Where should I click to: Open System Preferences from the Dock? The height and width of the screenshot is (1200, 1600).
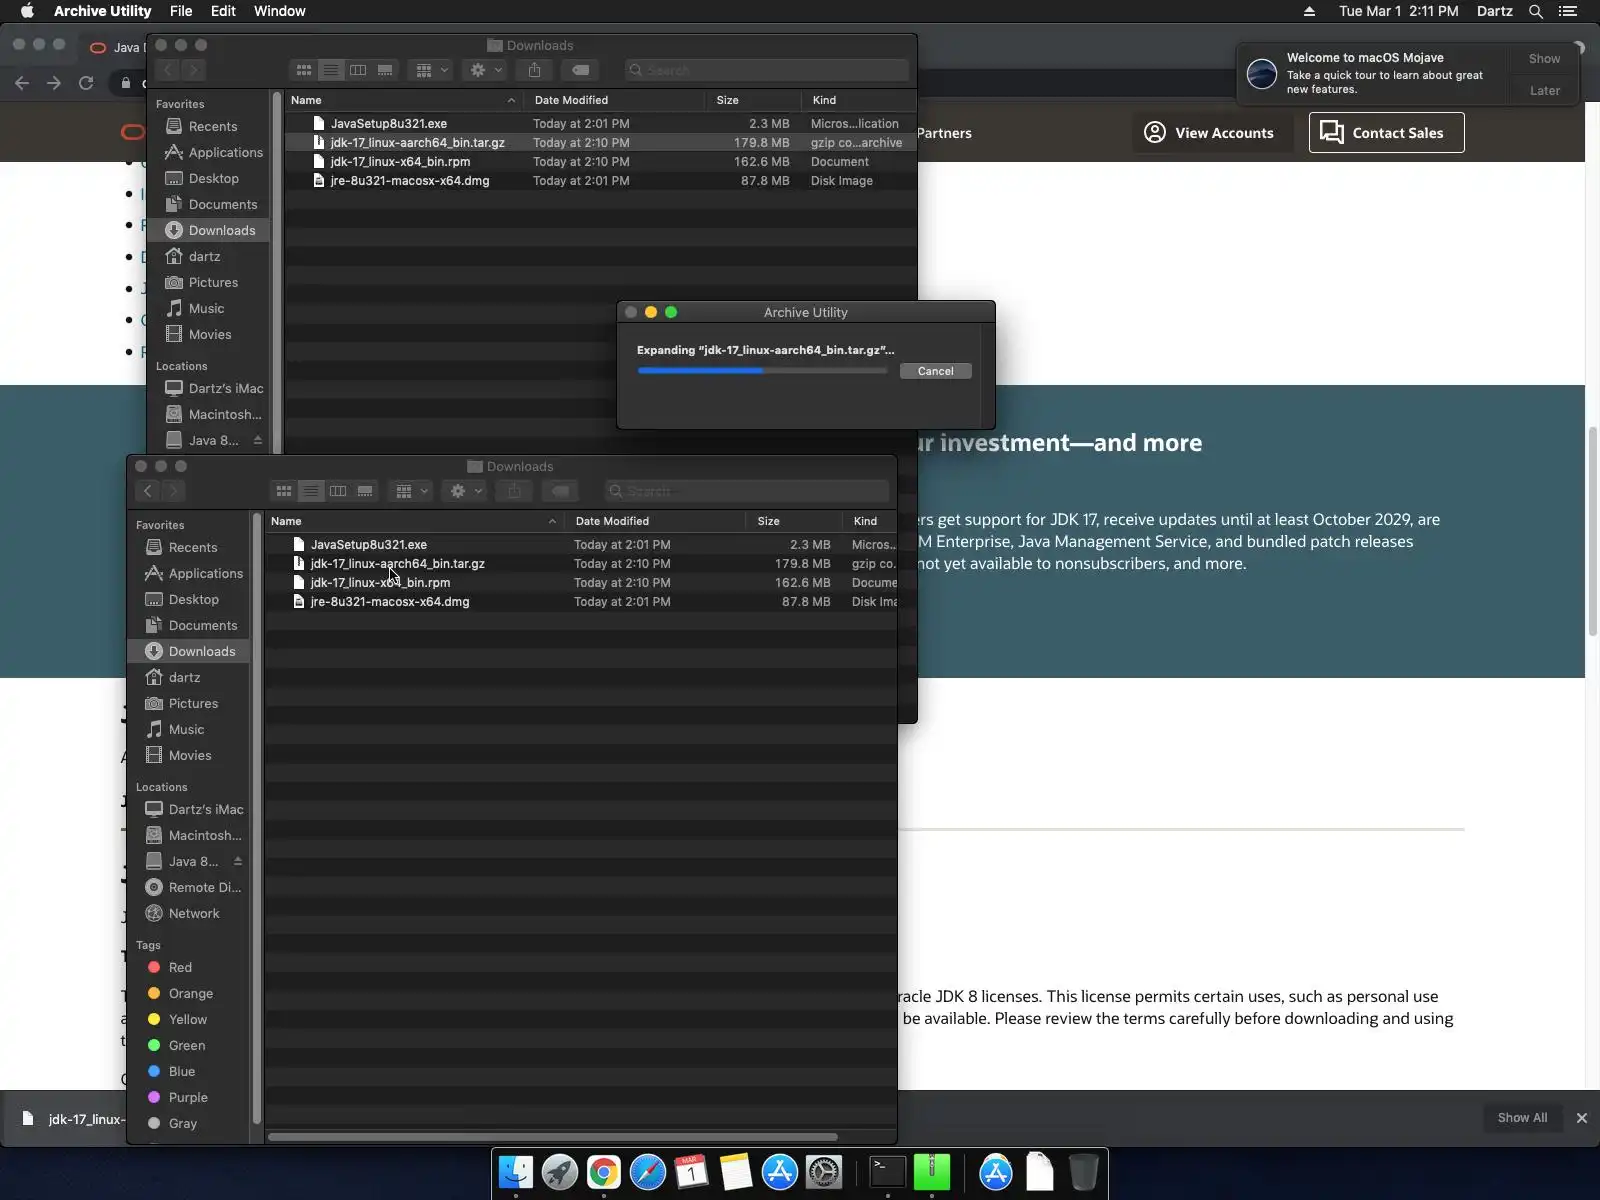pos(824,1172)
